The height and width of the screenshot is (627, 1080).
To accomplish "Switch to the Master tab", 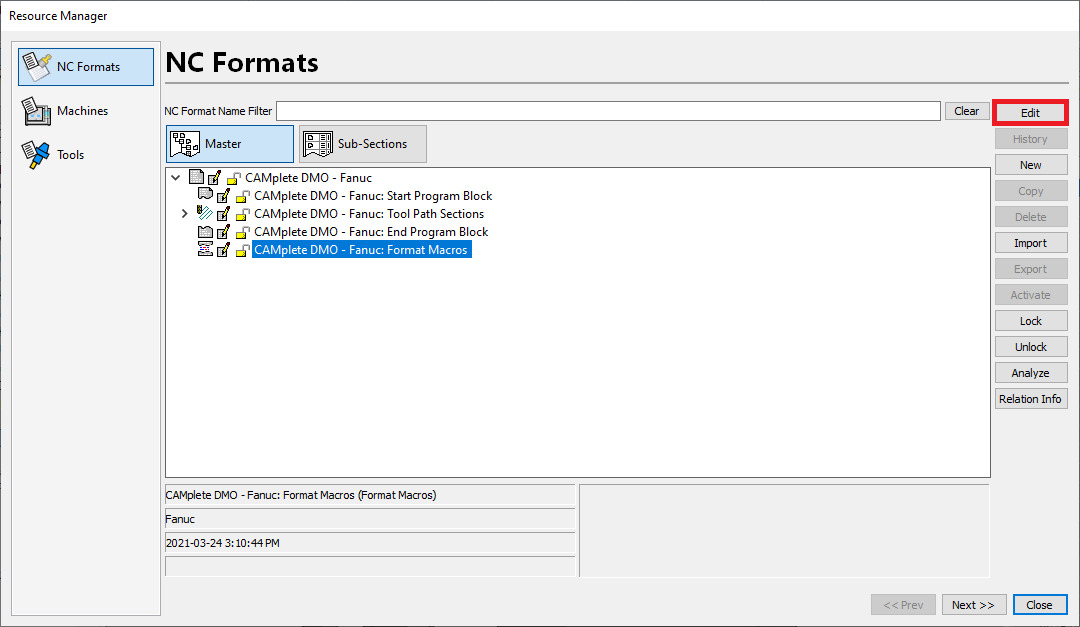I will pyautogui.click(x=230, y=144).
